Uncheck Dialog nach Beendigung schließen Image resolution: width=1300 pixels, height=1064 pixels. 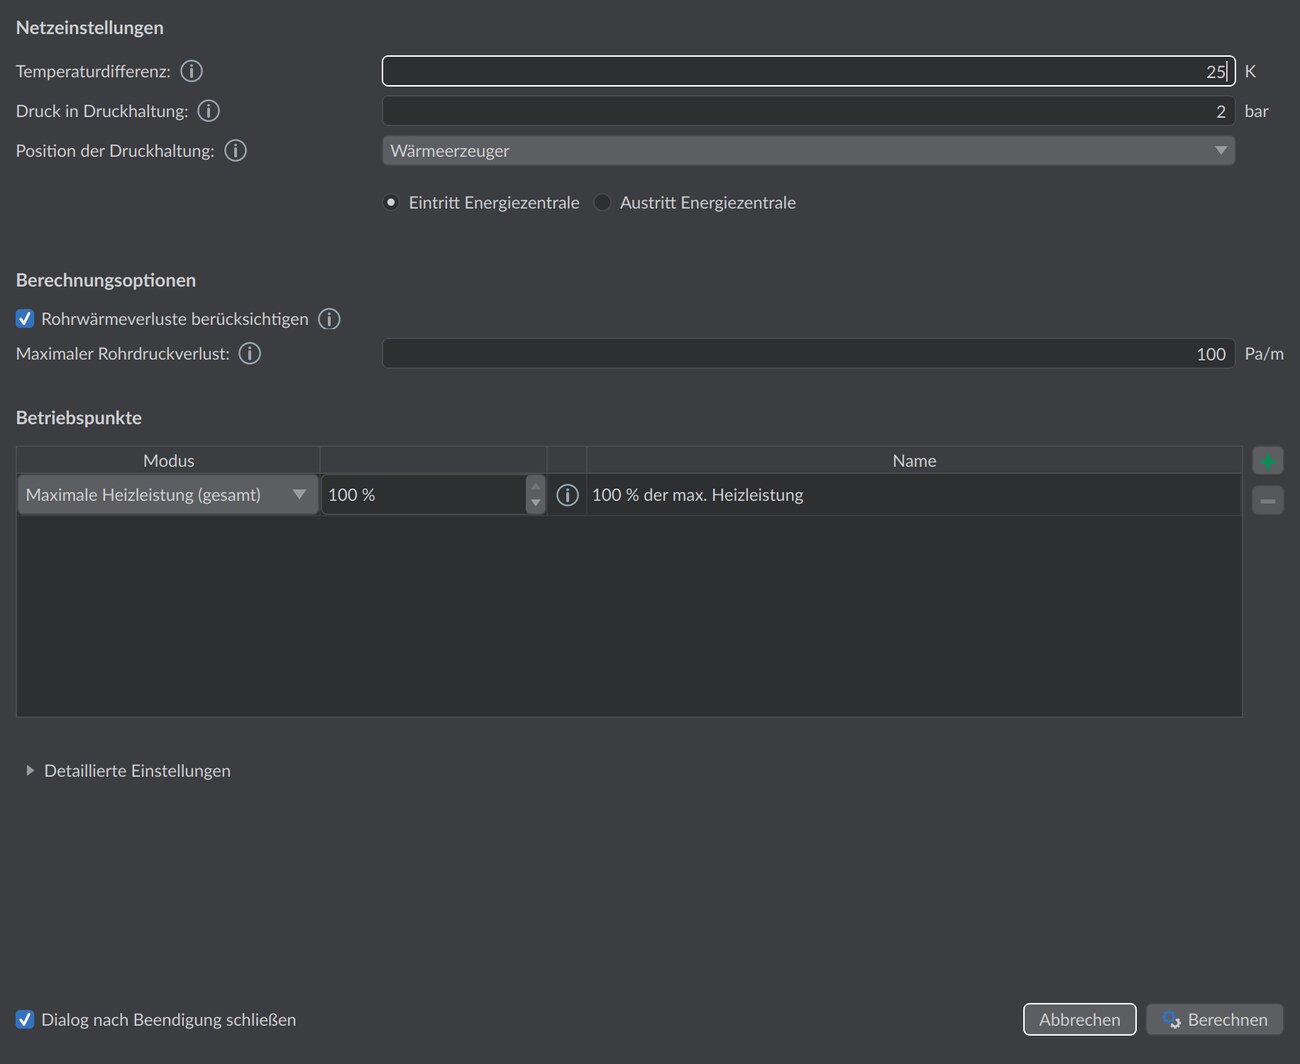click(x=25, y=1020)
